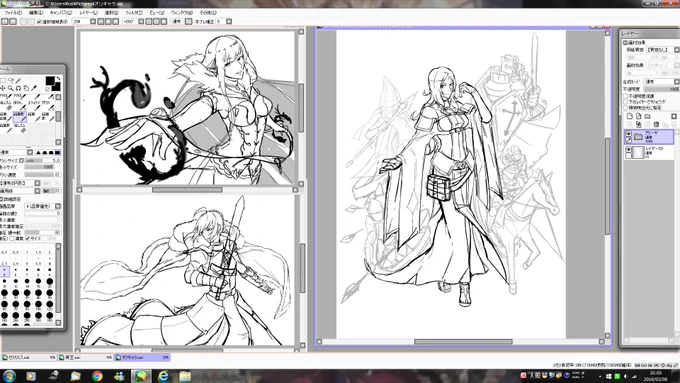Click the layer opacity slider

coord(661,89)
